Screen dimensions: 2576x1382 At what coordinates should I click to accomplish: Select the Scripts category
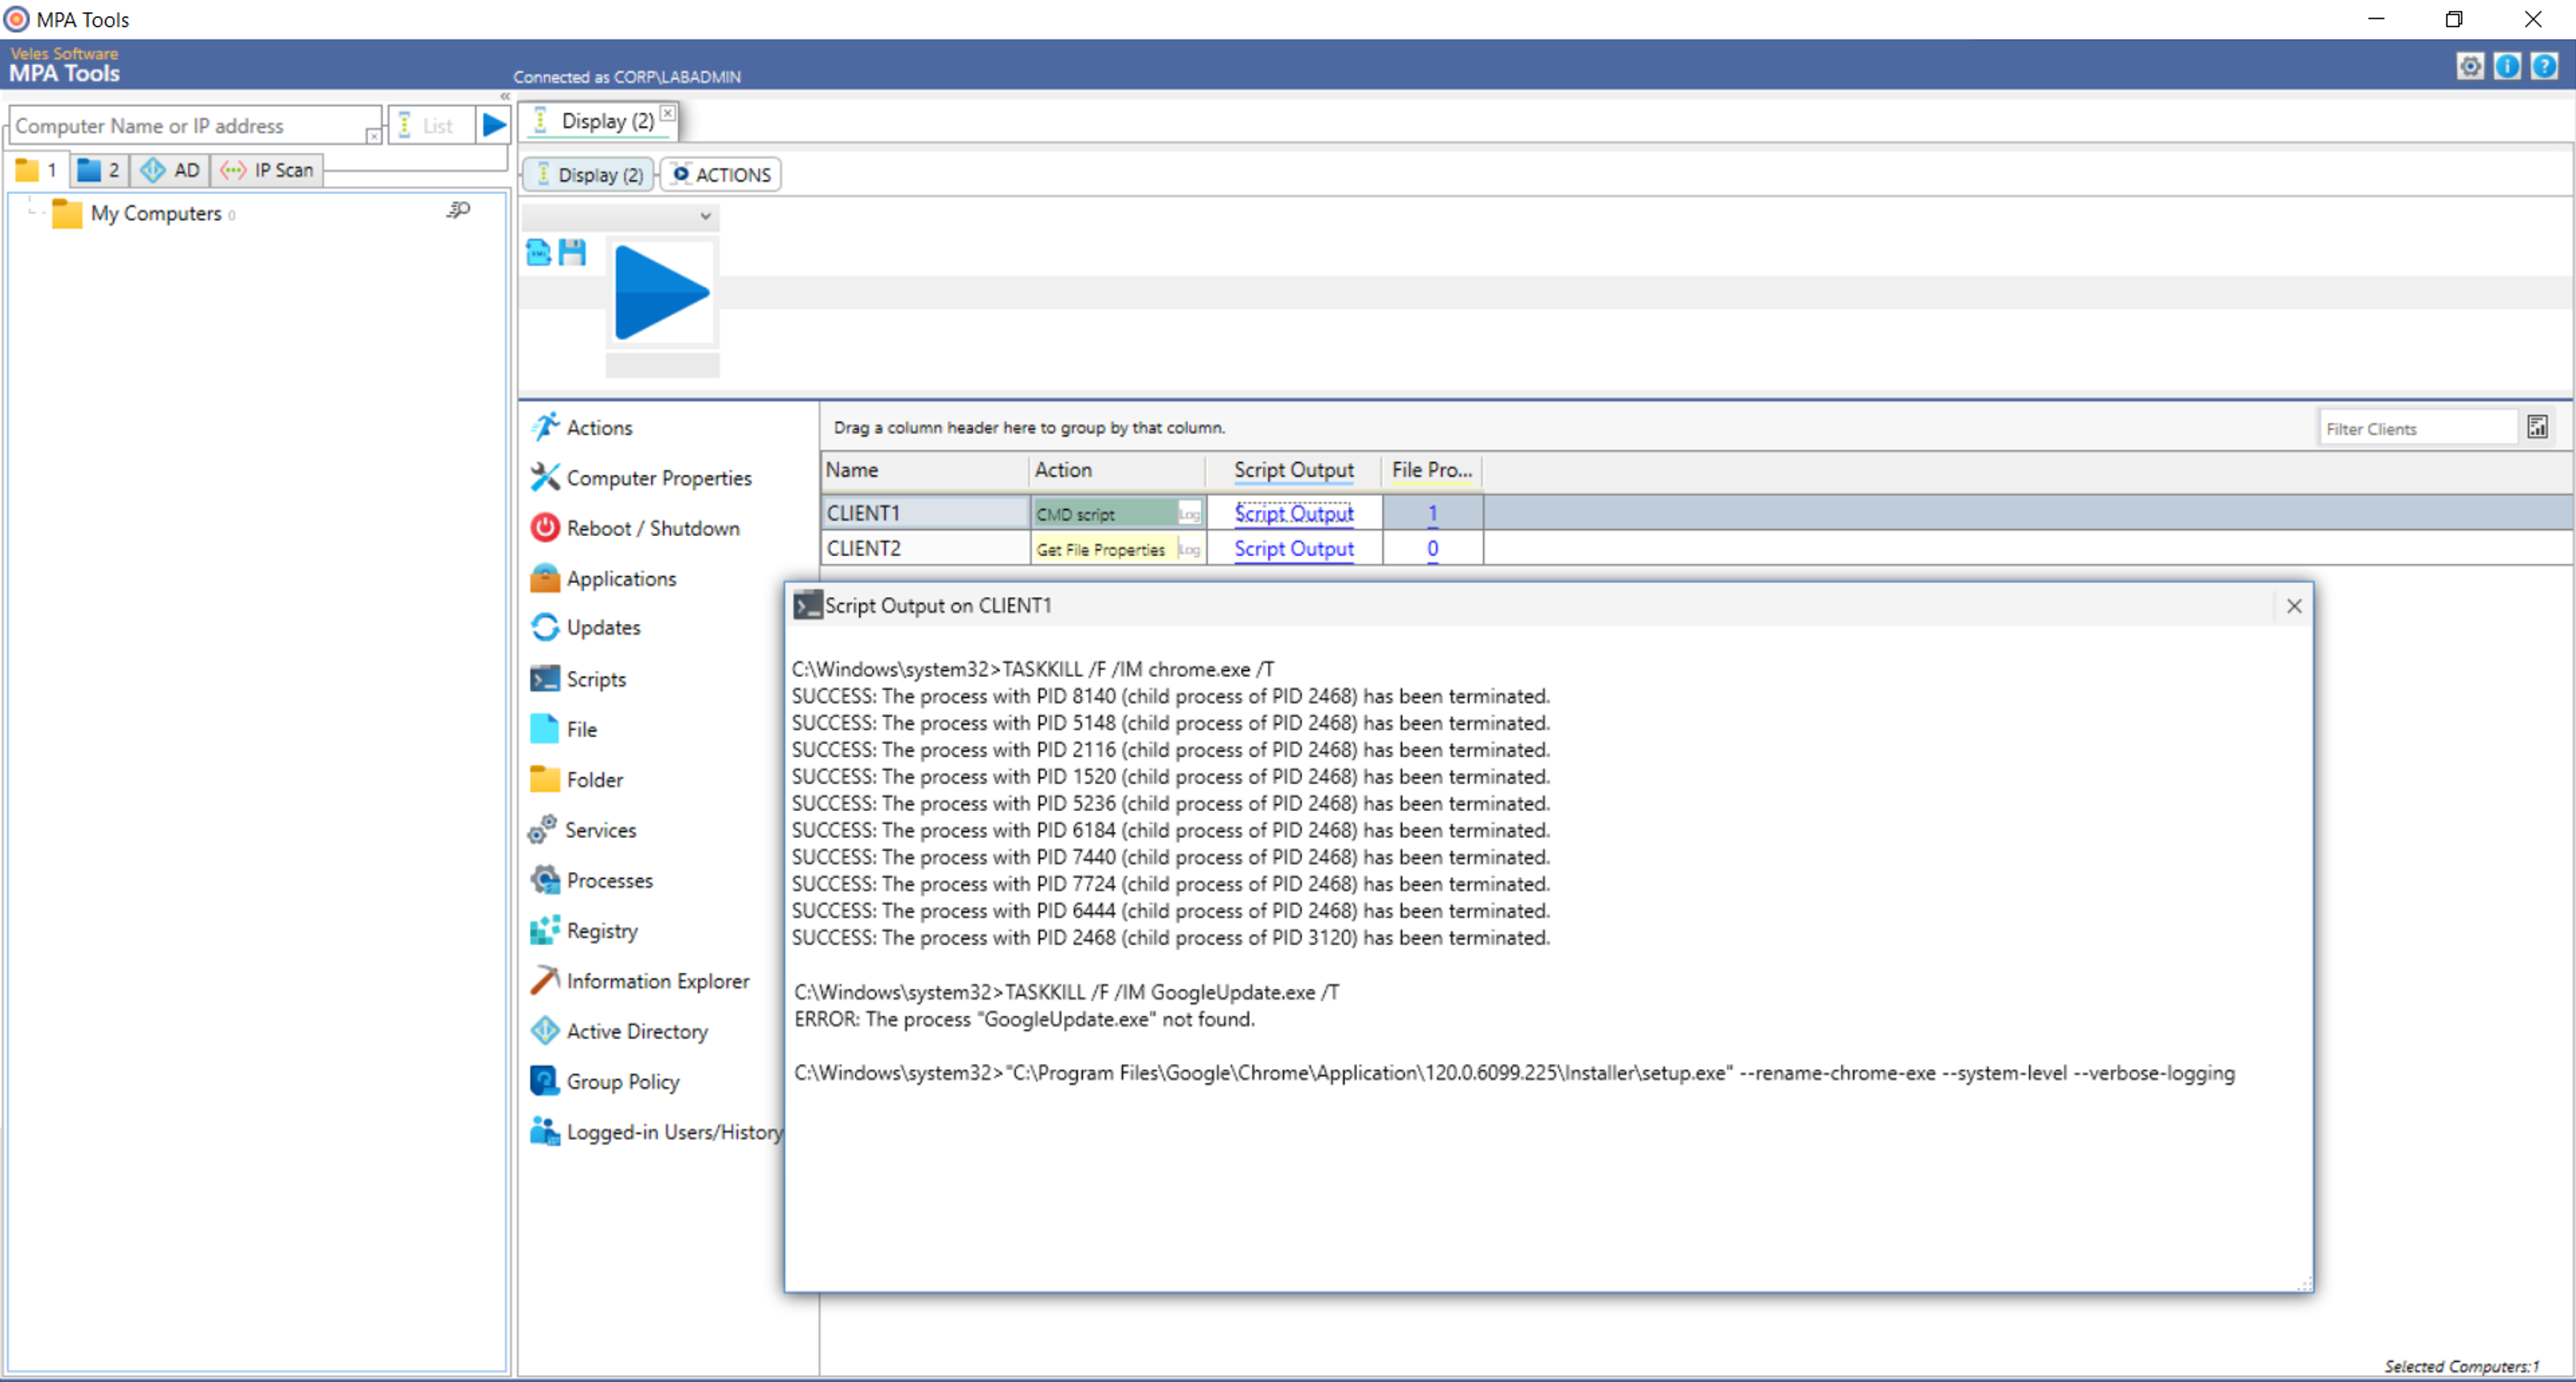coord(578,678)
